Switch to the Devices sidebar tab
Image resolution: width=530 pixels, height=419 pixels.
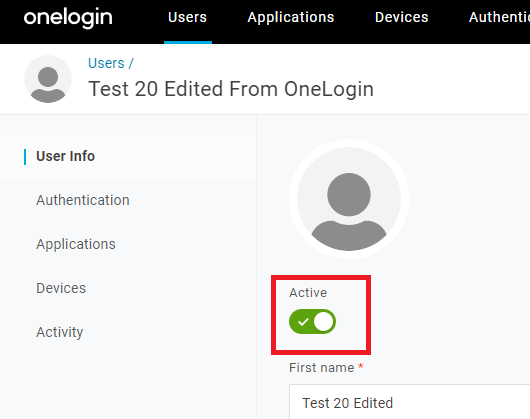tap(61, 288)
